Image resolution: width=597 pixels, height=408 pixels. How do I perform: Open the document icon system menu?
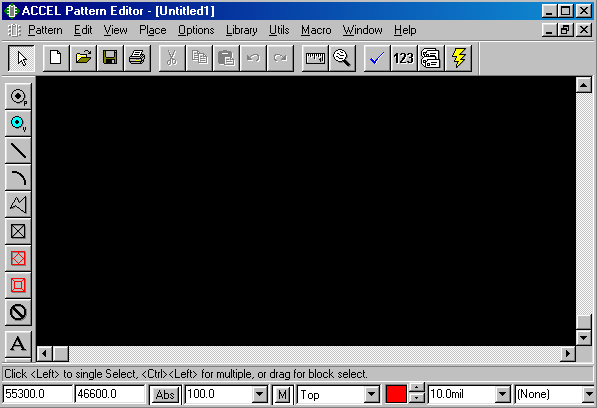click(14, 30)
